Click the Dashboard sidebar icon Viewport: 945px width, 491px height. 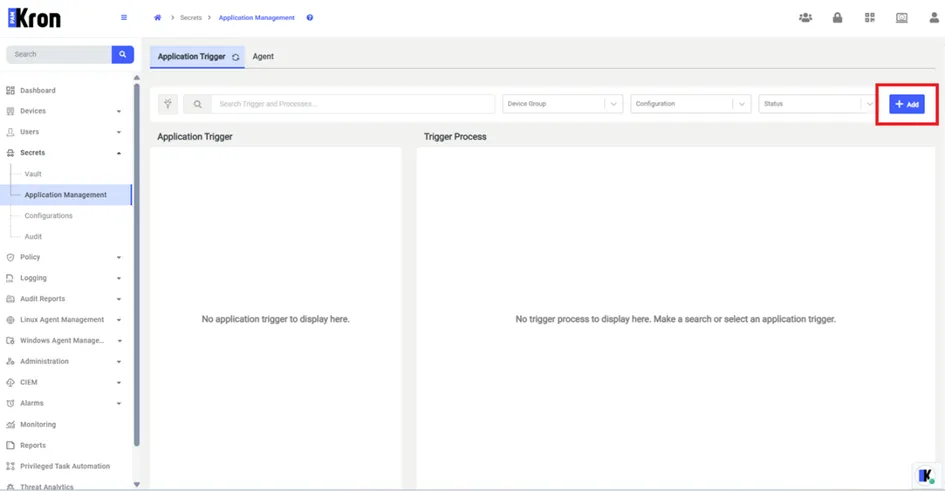(x=10, y=90)
